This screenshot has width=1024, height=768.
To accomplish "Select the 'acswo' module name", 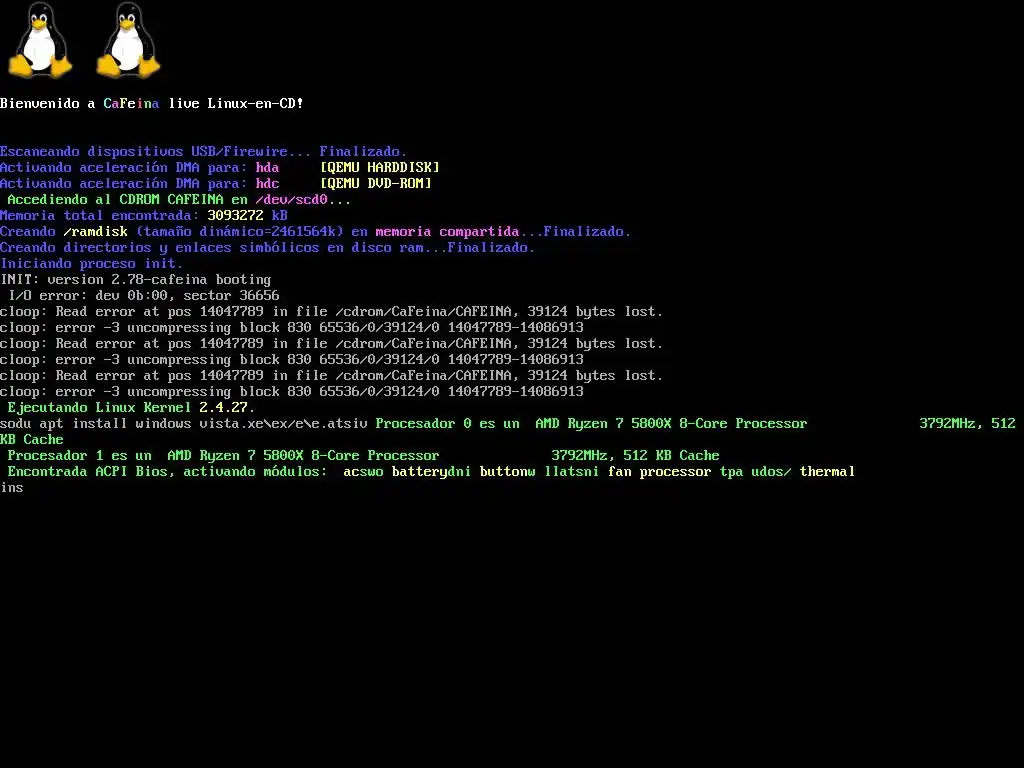I will pos(363,472).
